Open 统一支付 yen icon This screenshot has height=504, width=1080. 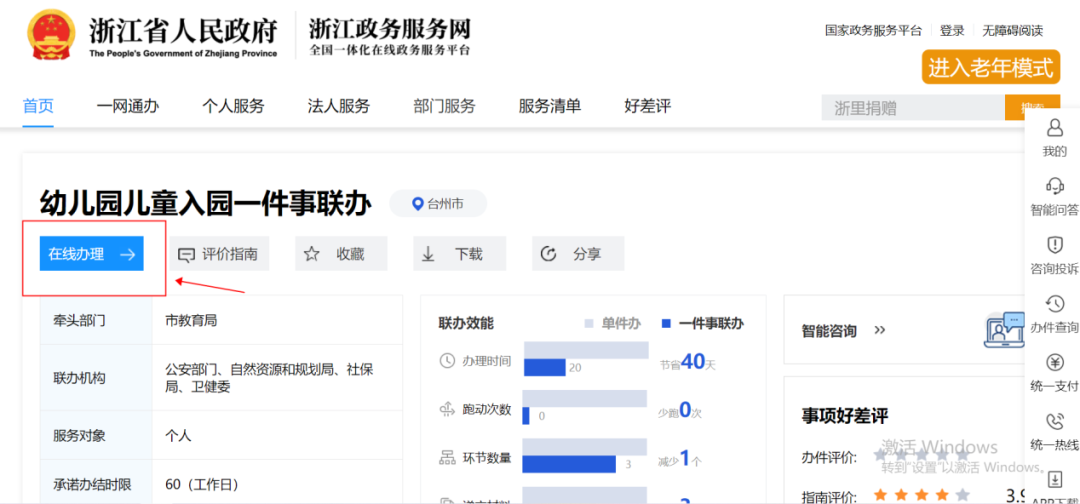(1054, 363)
